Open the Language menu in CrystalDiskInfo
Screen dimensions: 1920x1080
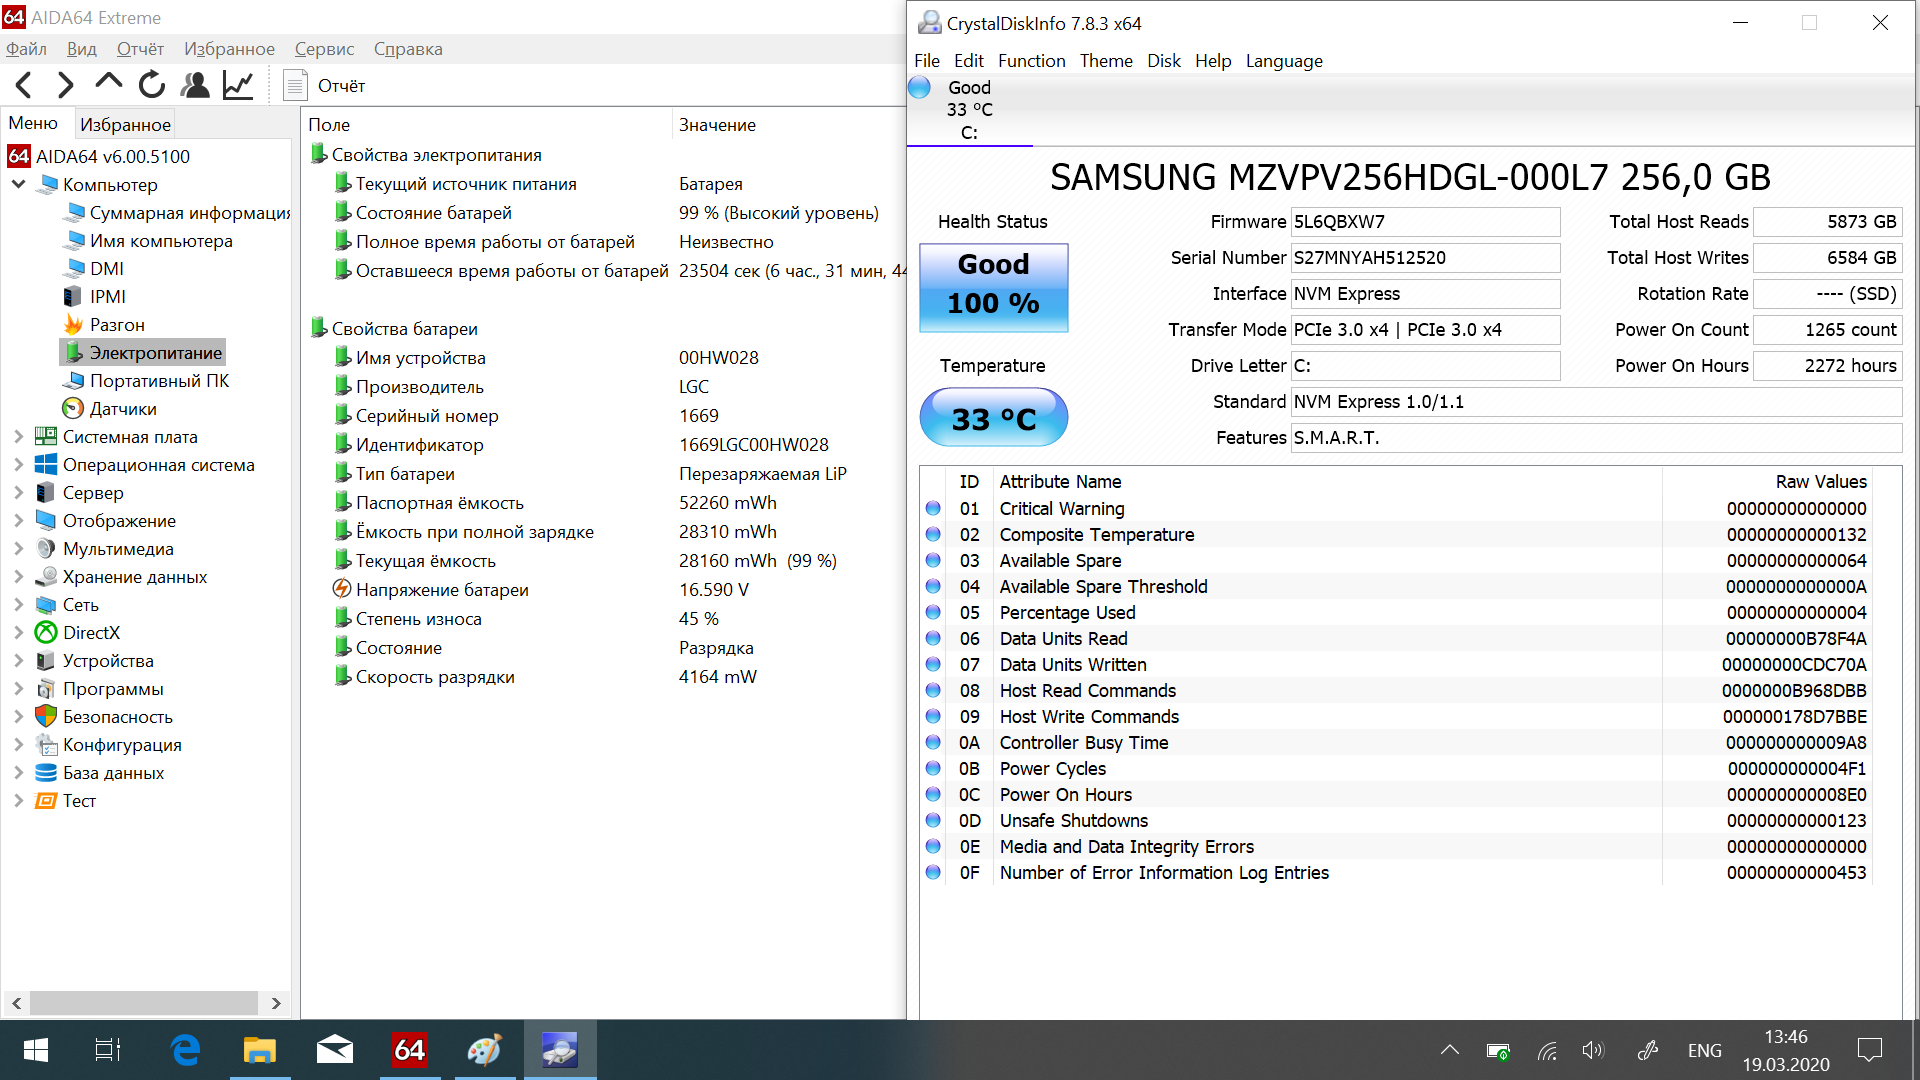(1284, 61)
